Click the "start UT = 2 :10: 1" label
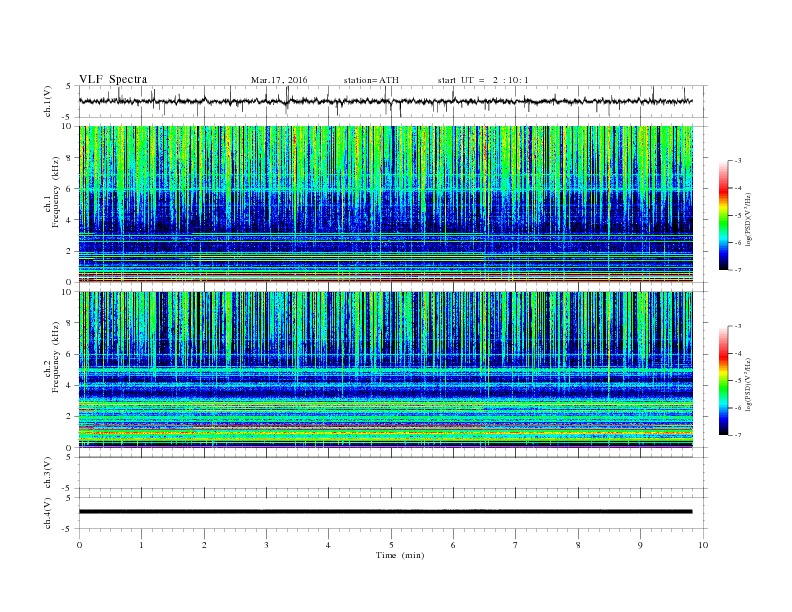Screen dimensions: 792x612 click(483, 80)
